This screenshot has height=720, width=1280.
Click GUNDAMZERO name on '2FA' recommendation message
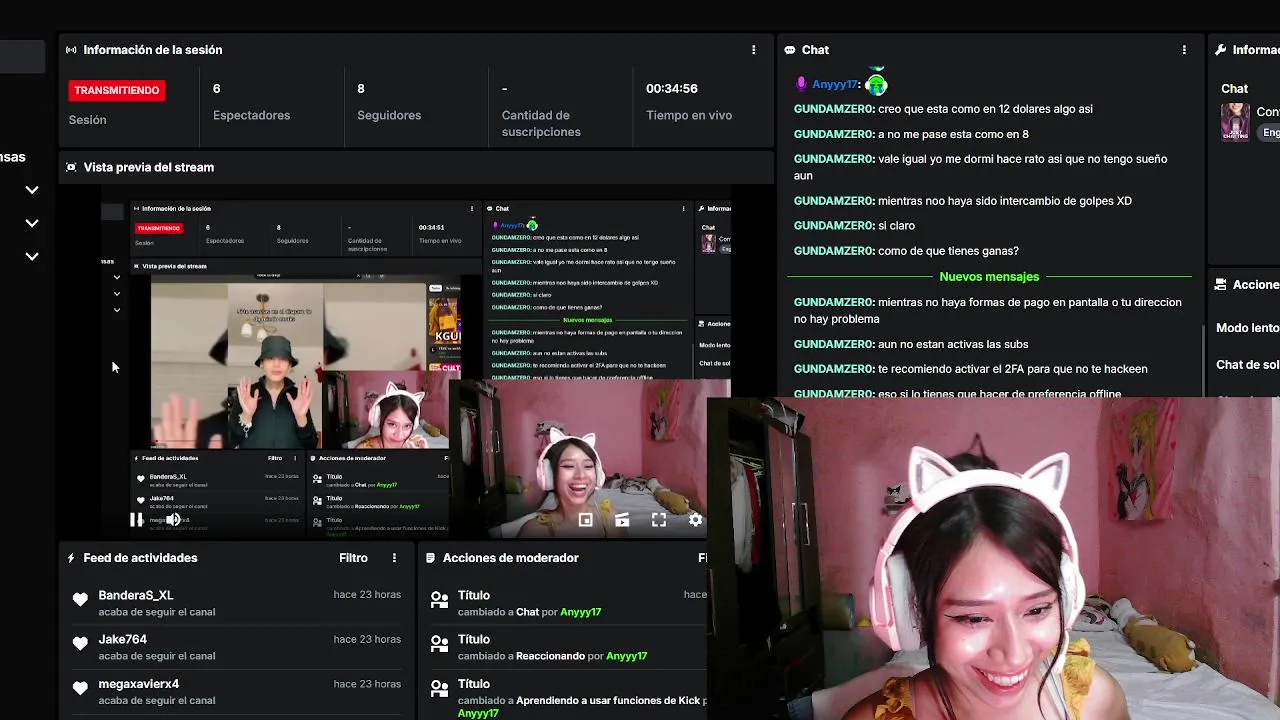point(834,369)
